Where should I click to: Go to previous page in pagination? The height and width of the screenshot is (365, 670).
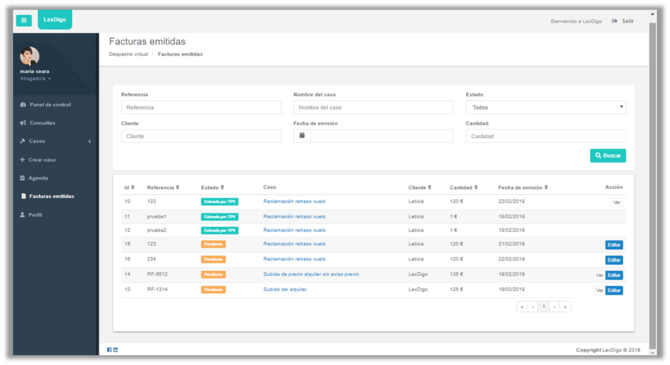(533, 307)
